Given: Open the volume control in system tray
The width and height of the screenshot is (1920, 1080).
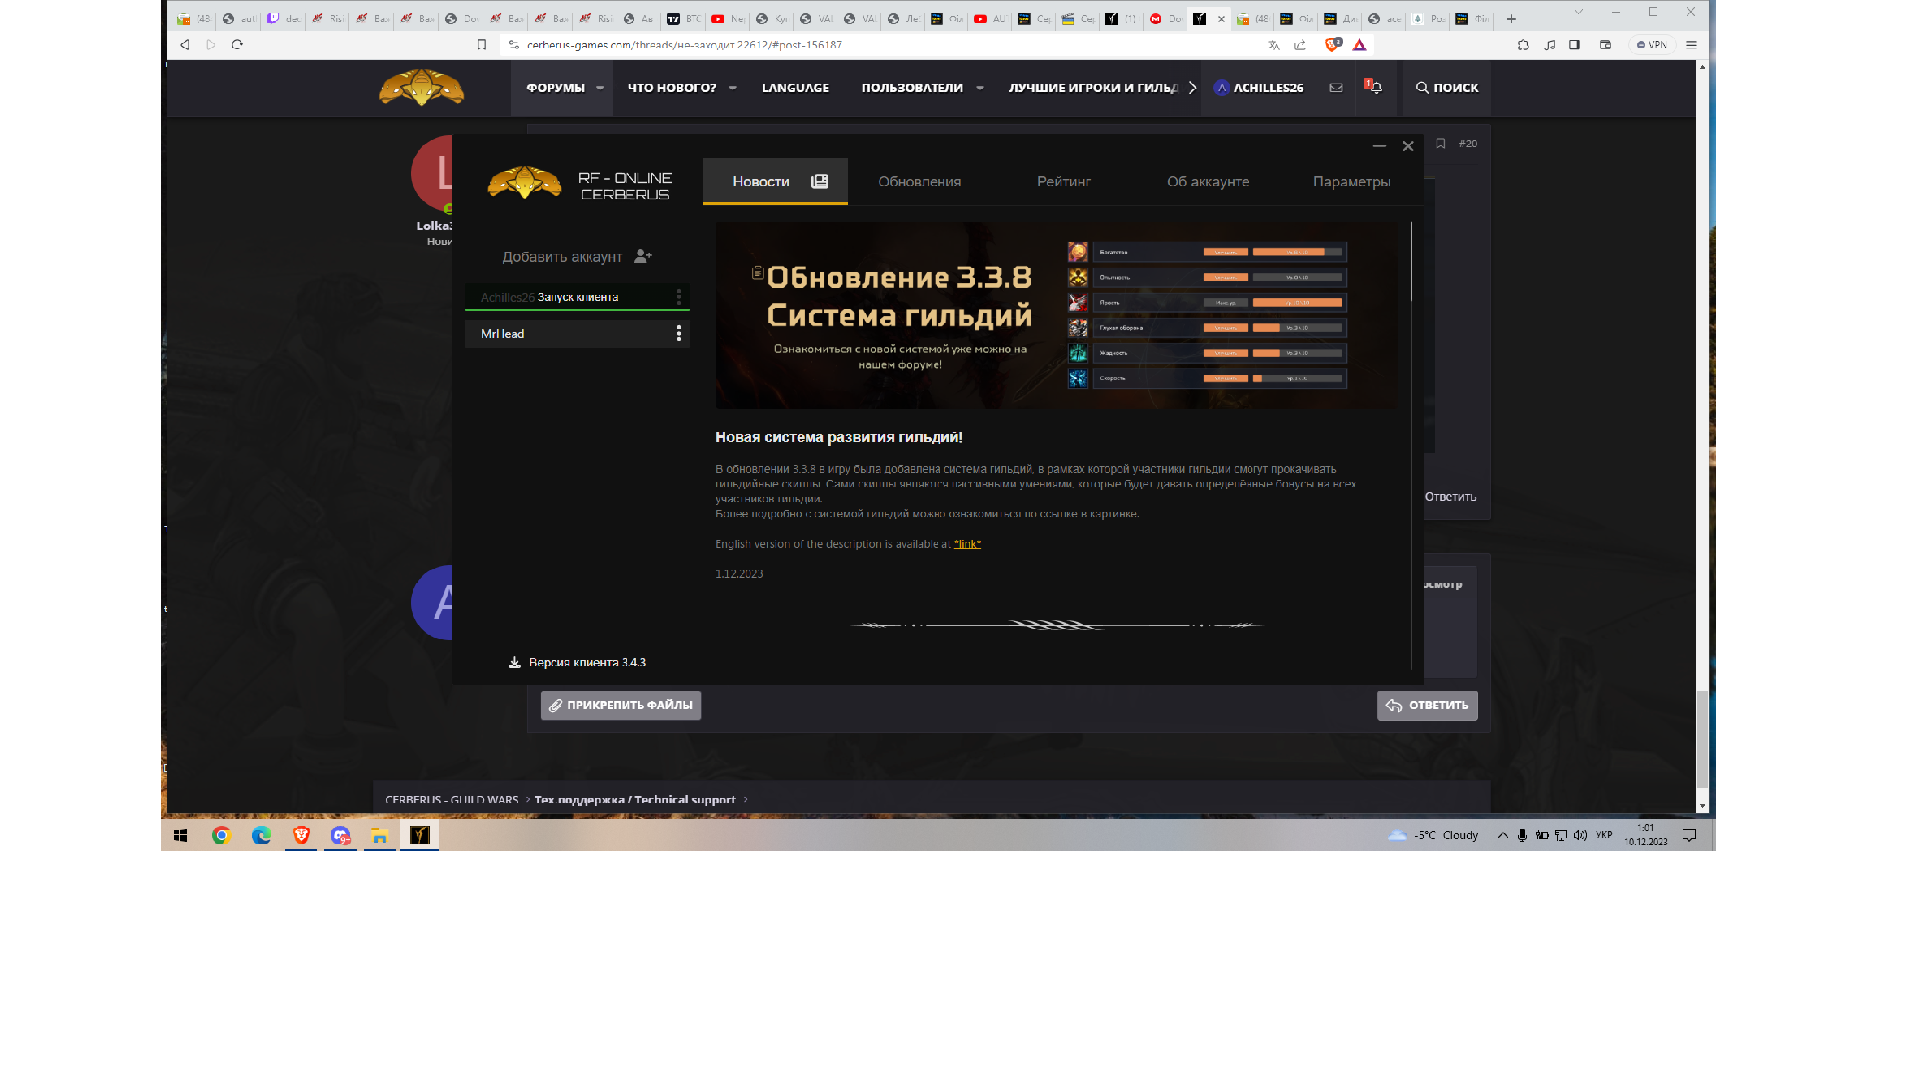Looking at the screenshot, I should click(1580, 836).
